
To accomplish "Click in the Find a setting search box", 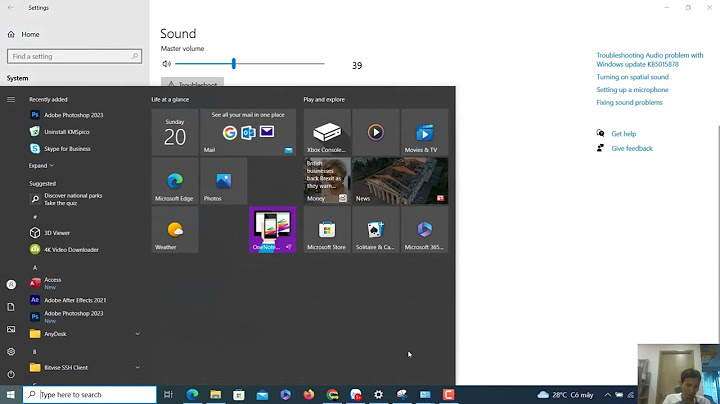I will (74, 56).
